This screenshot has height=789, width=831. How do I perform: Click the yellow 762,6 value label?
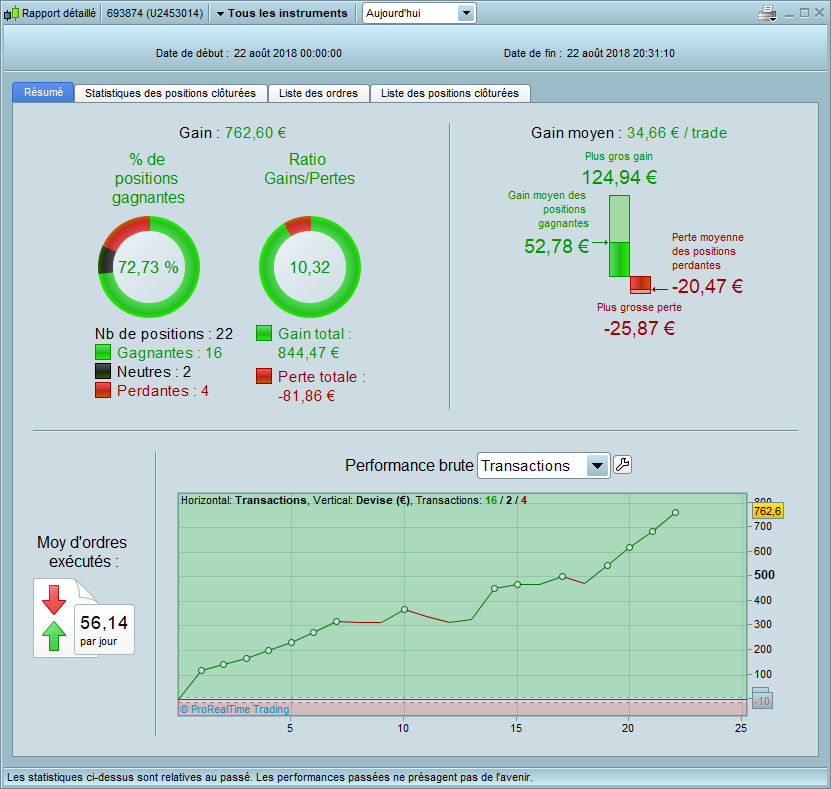pyautogui.click(x=767, y=511)
